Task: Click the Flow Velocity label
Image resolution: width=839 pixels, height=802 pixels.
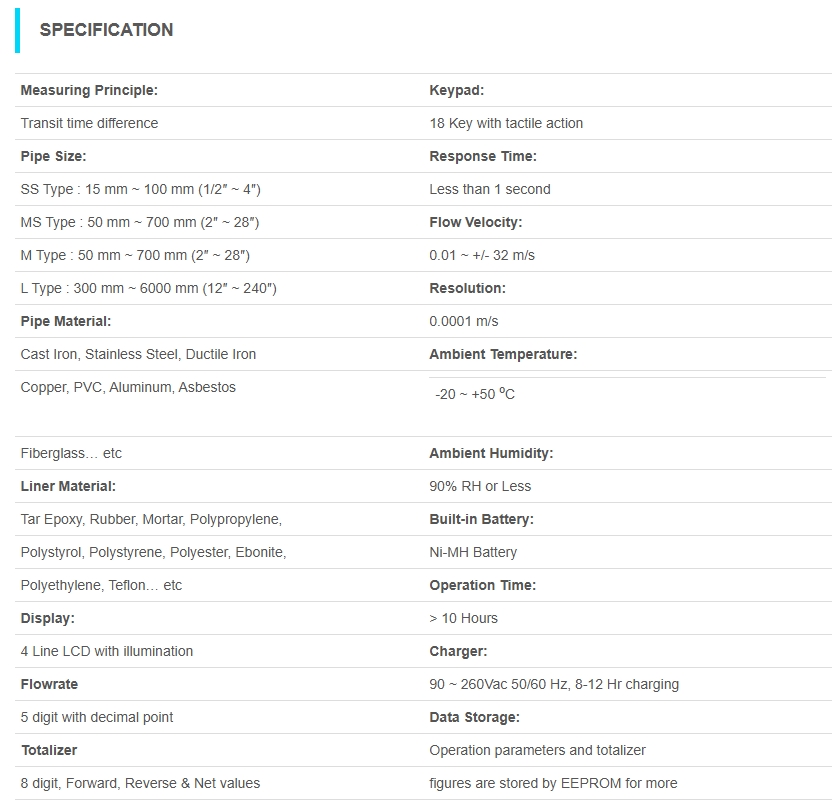Action: (x=476, y=222)
